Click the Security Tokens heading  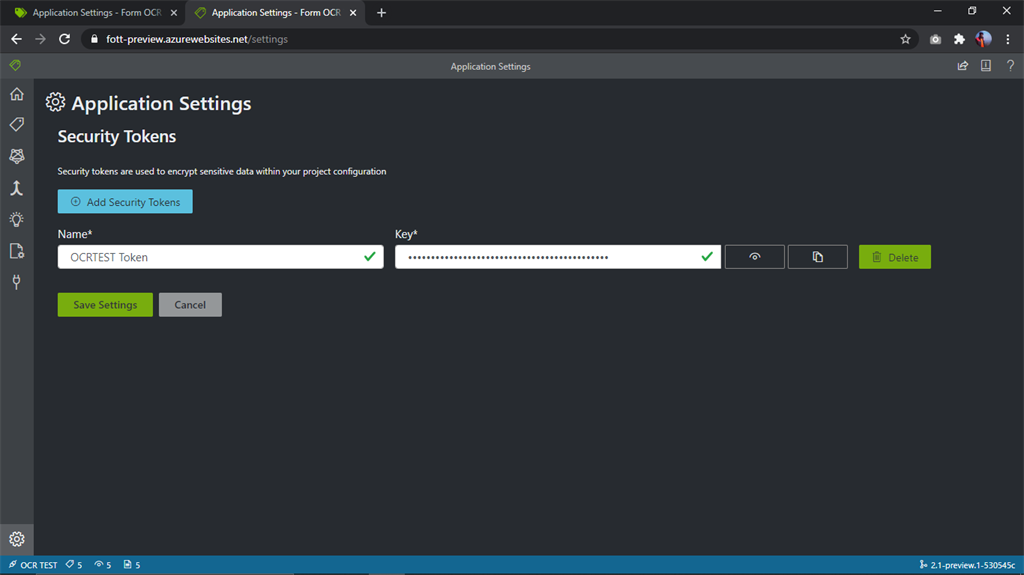click(x=117, y=136)
